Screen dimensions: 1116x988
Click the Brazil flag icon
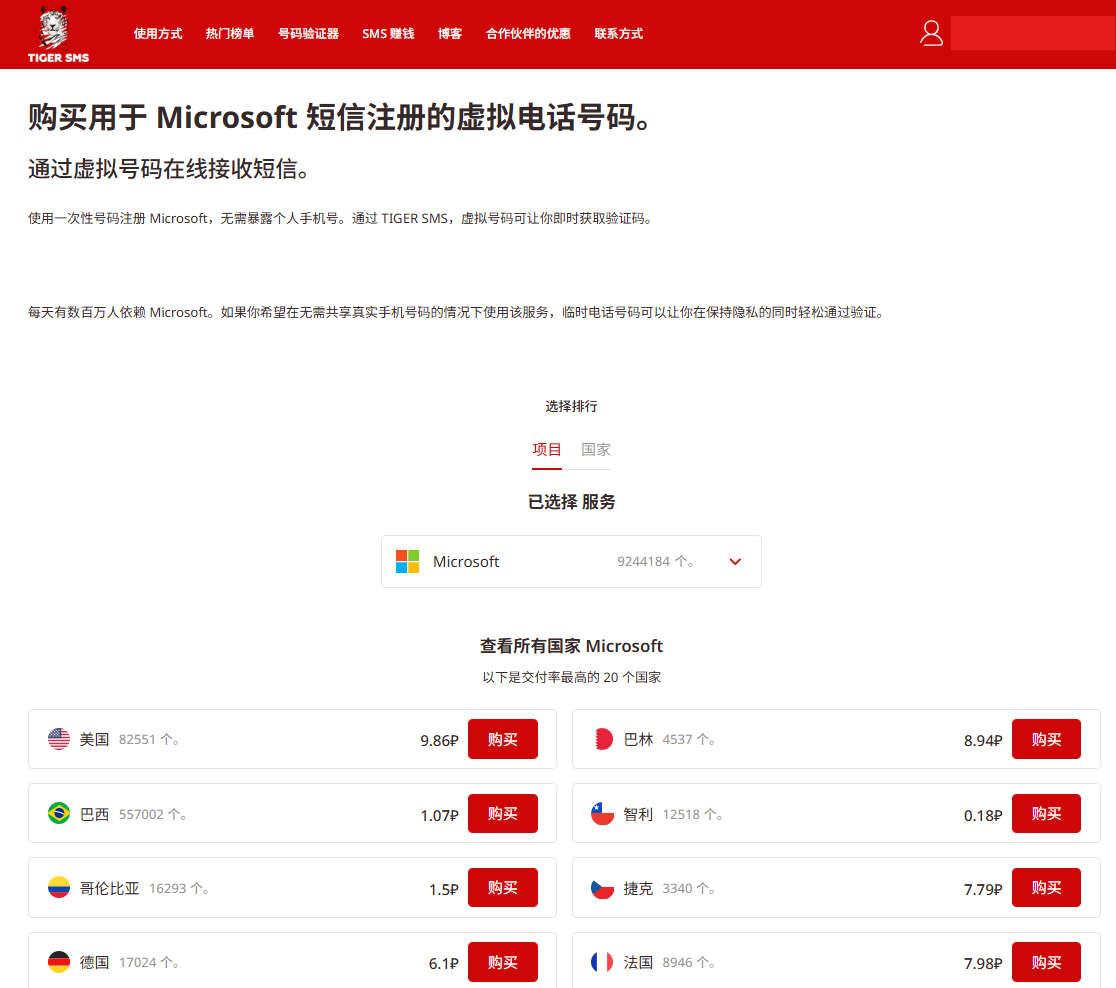59,813
